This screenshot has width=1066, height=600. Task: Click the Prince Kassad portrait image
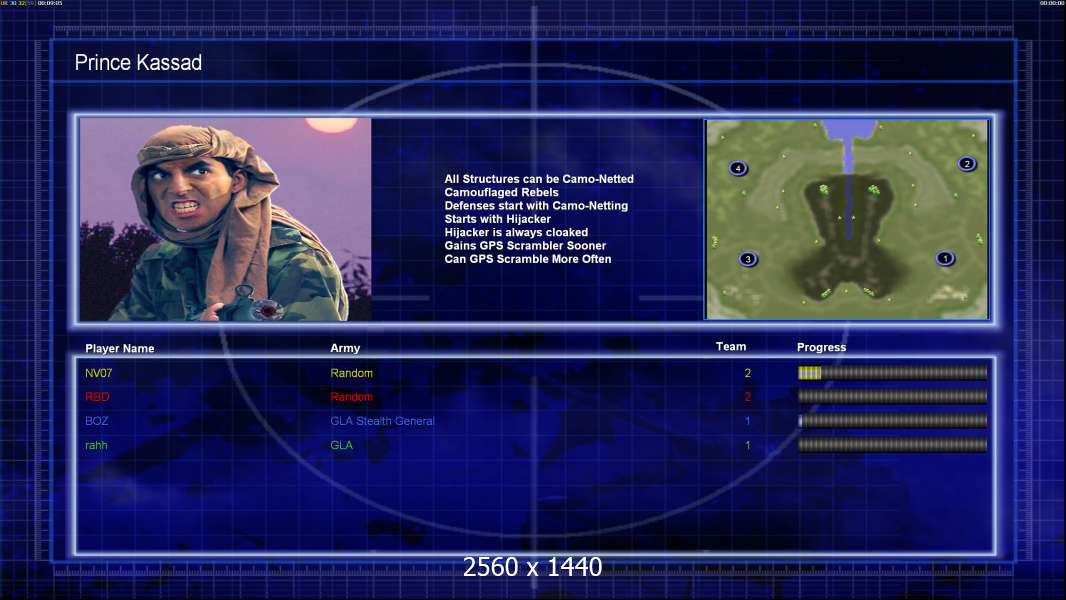click(226, 219)
